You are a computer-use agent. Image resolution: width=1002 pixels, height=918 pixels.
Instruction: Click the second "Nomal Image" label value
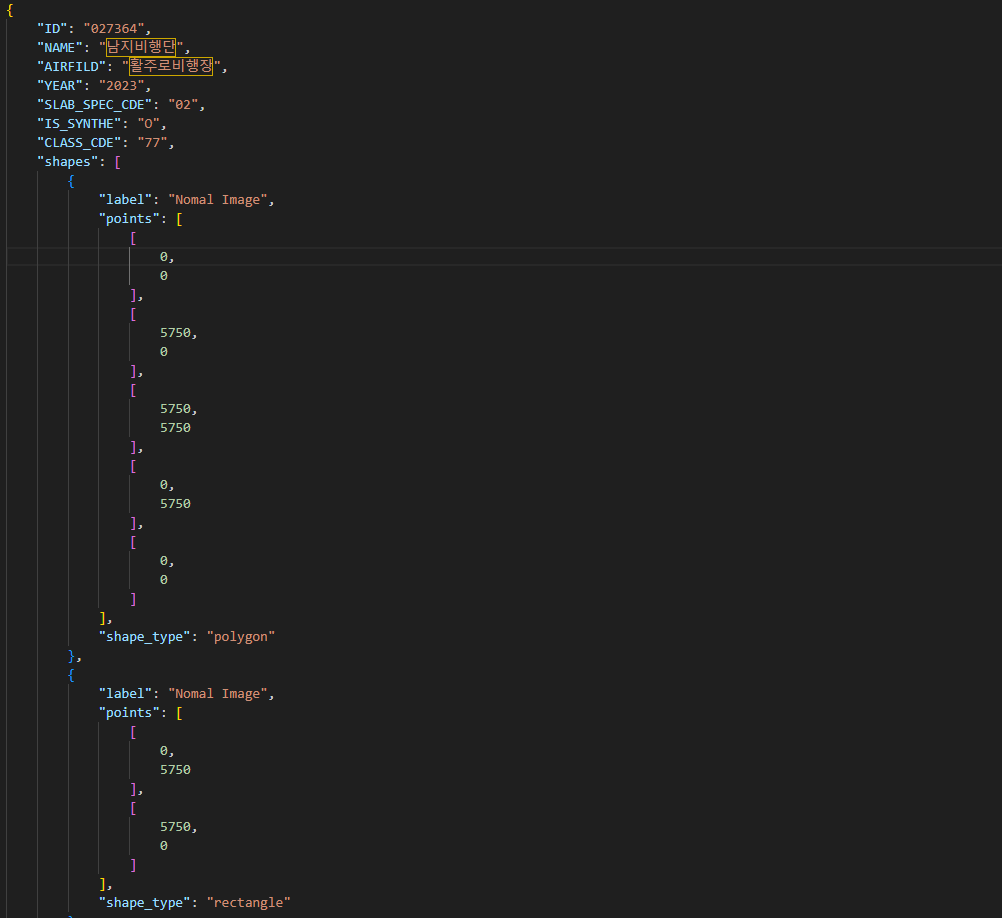tap(217, 694)
